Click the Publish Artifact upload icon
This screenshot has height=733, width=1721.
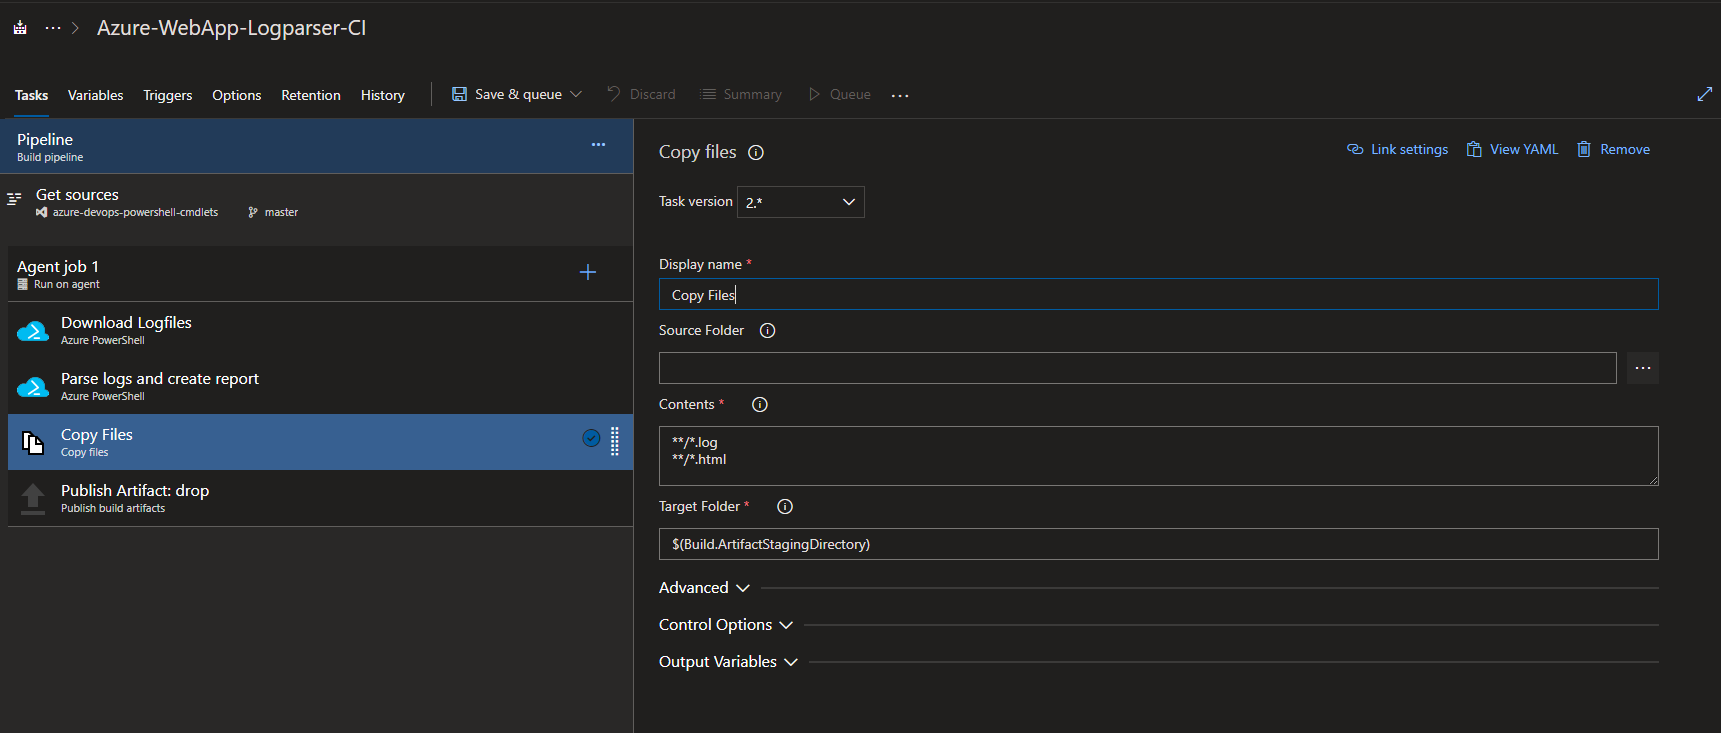click(x=33, y=498)
